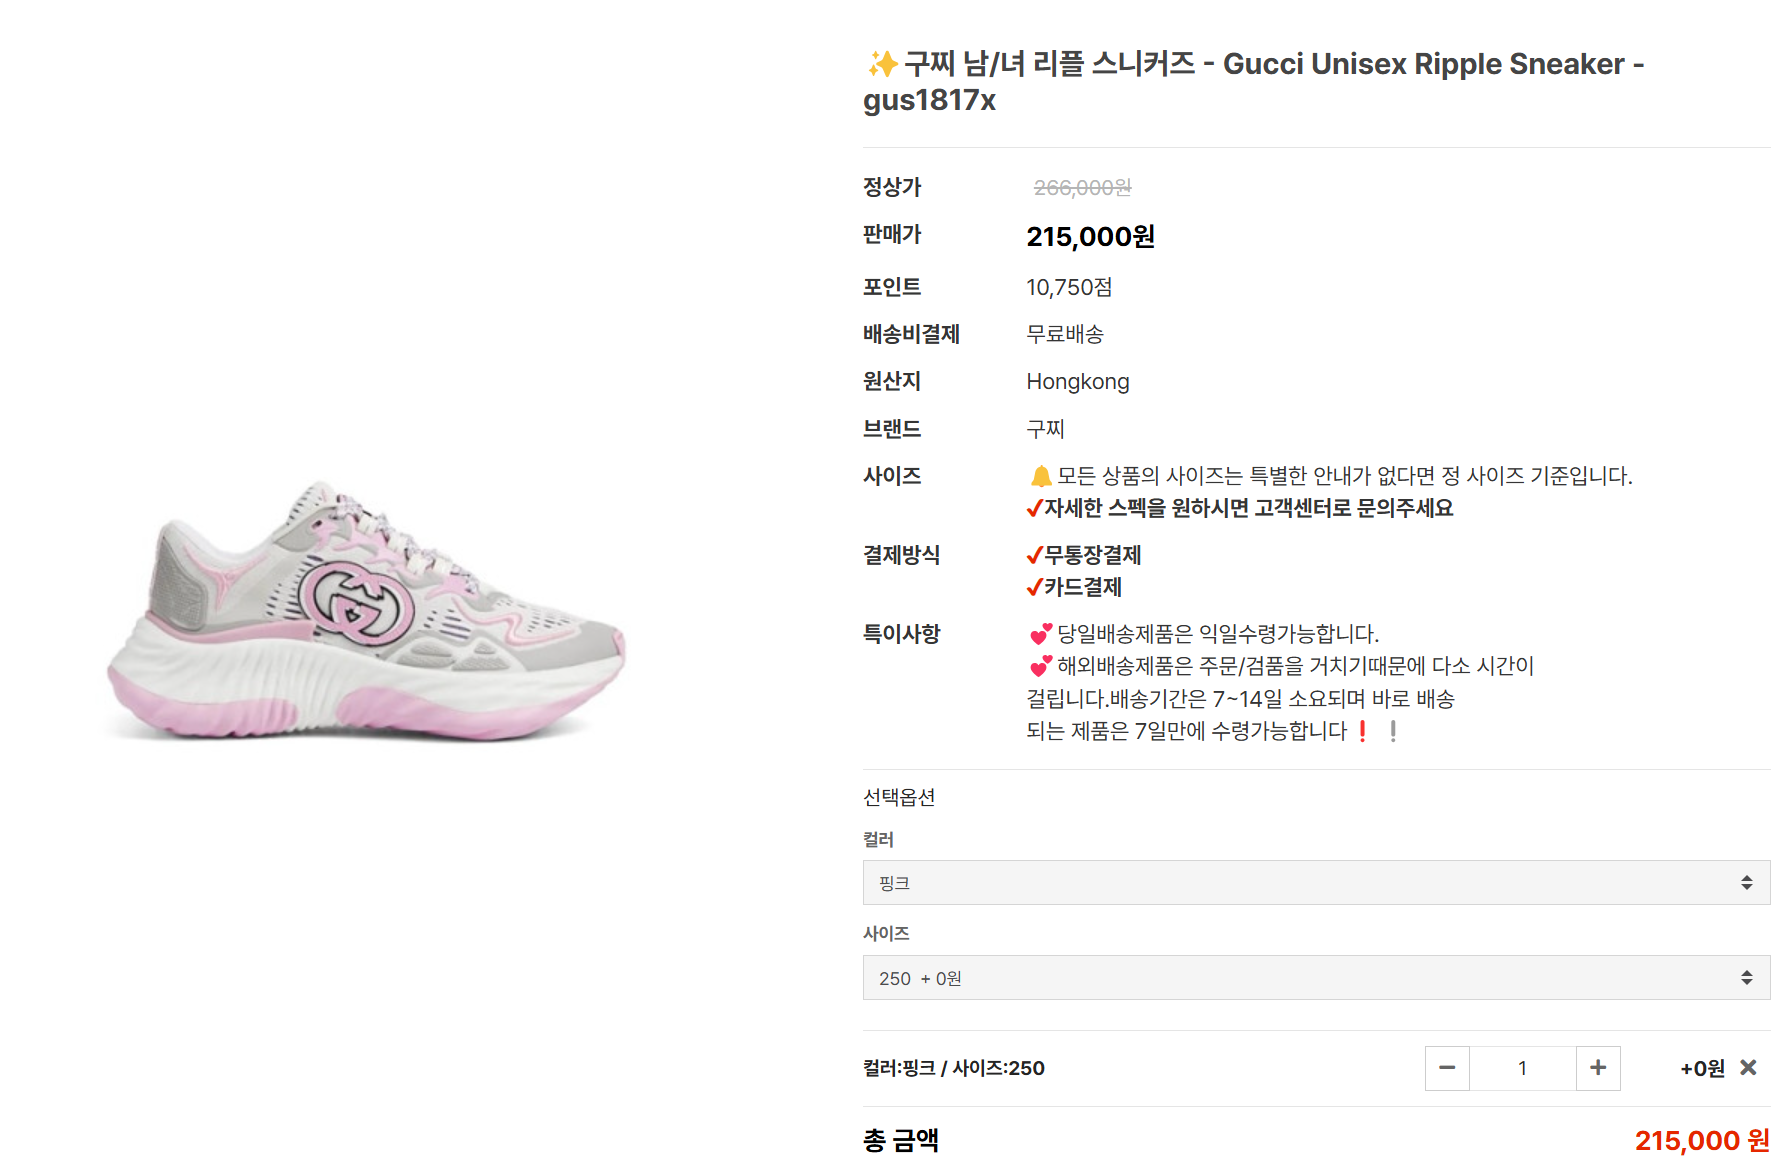1791x1167 pixels.
Task: Click the hearts icon beside 해외배송제품
Action: [1040, 666]
